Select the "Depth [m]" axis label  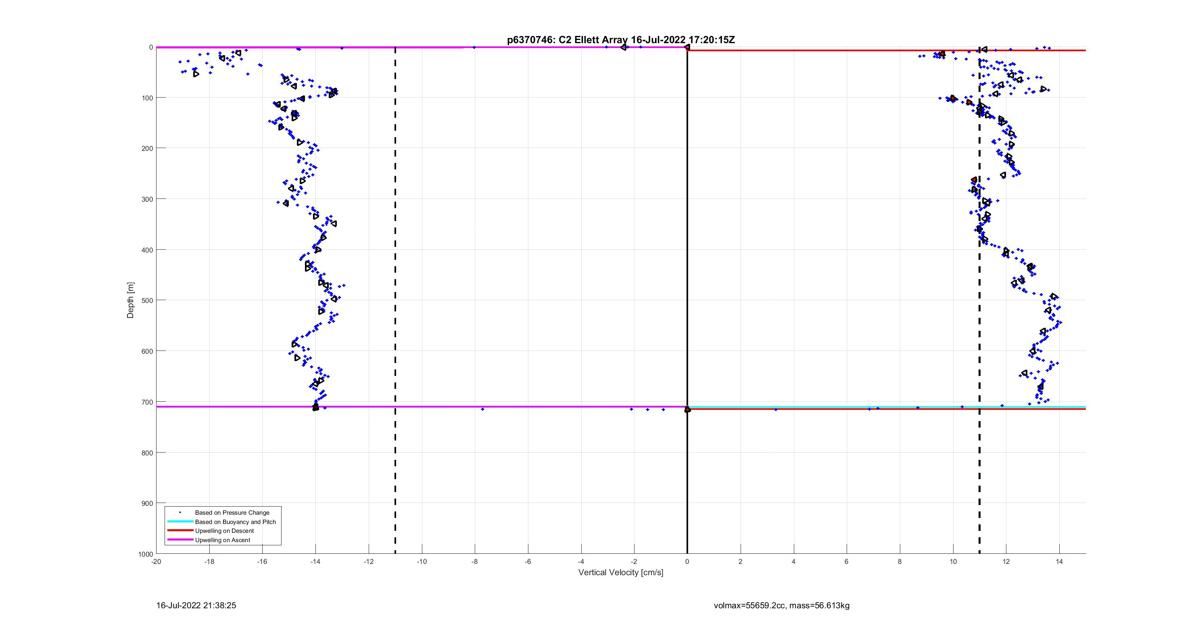131,300
